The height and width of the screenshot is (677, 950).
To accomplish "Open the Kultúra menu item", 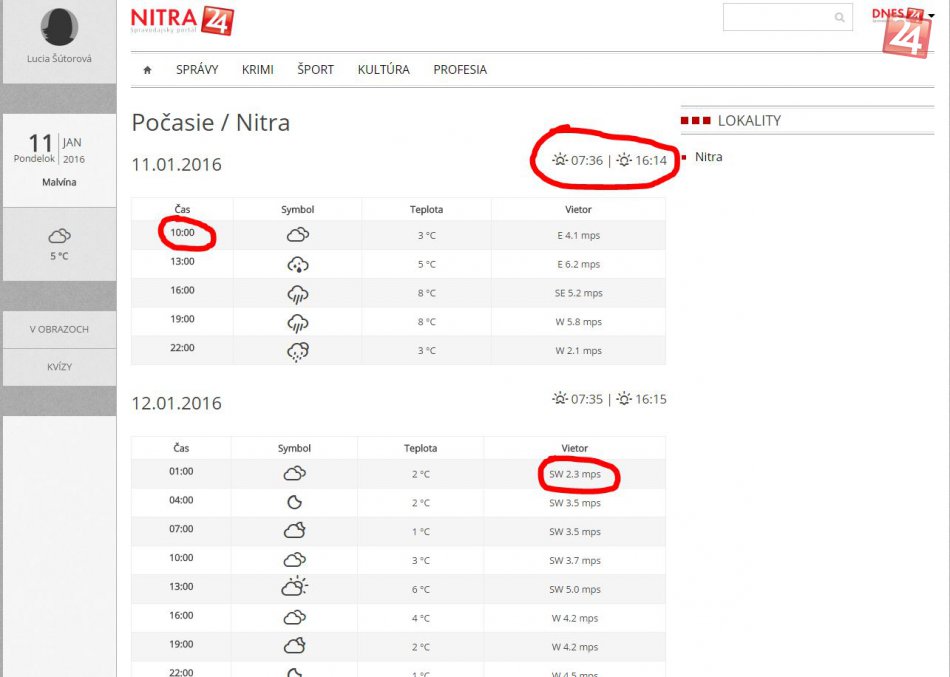I will [x=383, y=70].
